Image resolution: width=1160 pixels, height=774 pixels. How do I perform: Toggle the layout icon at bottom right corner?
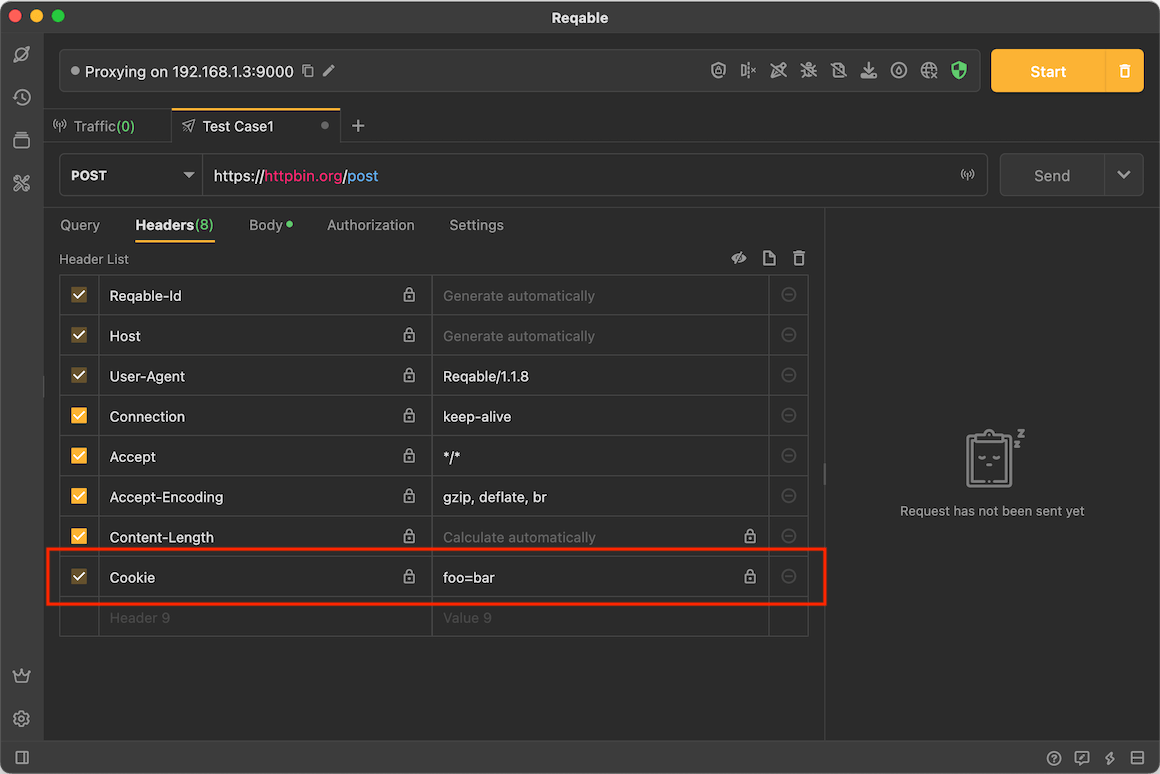click(x=1138, y=758)
